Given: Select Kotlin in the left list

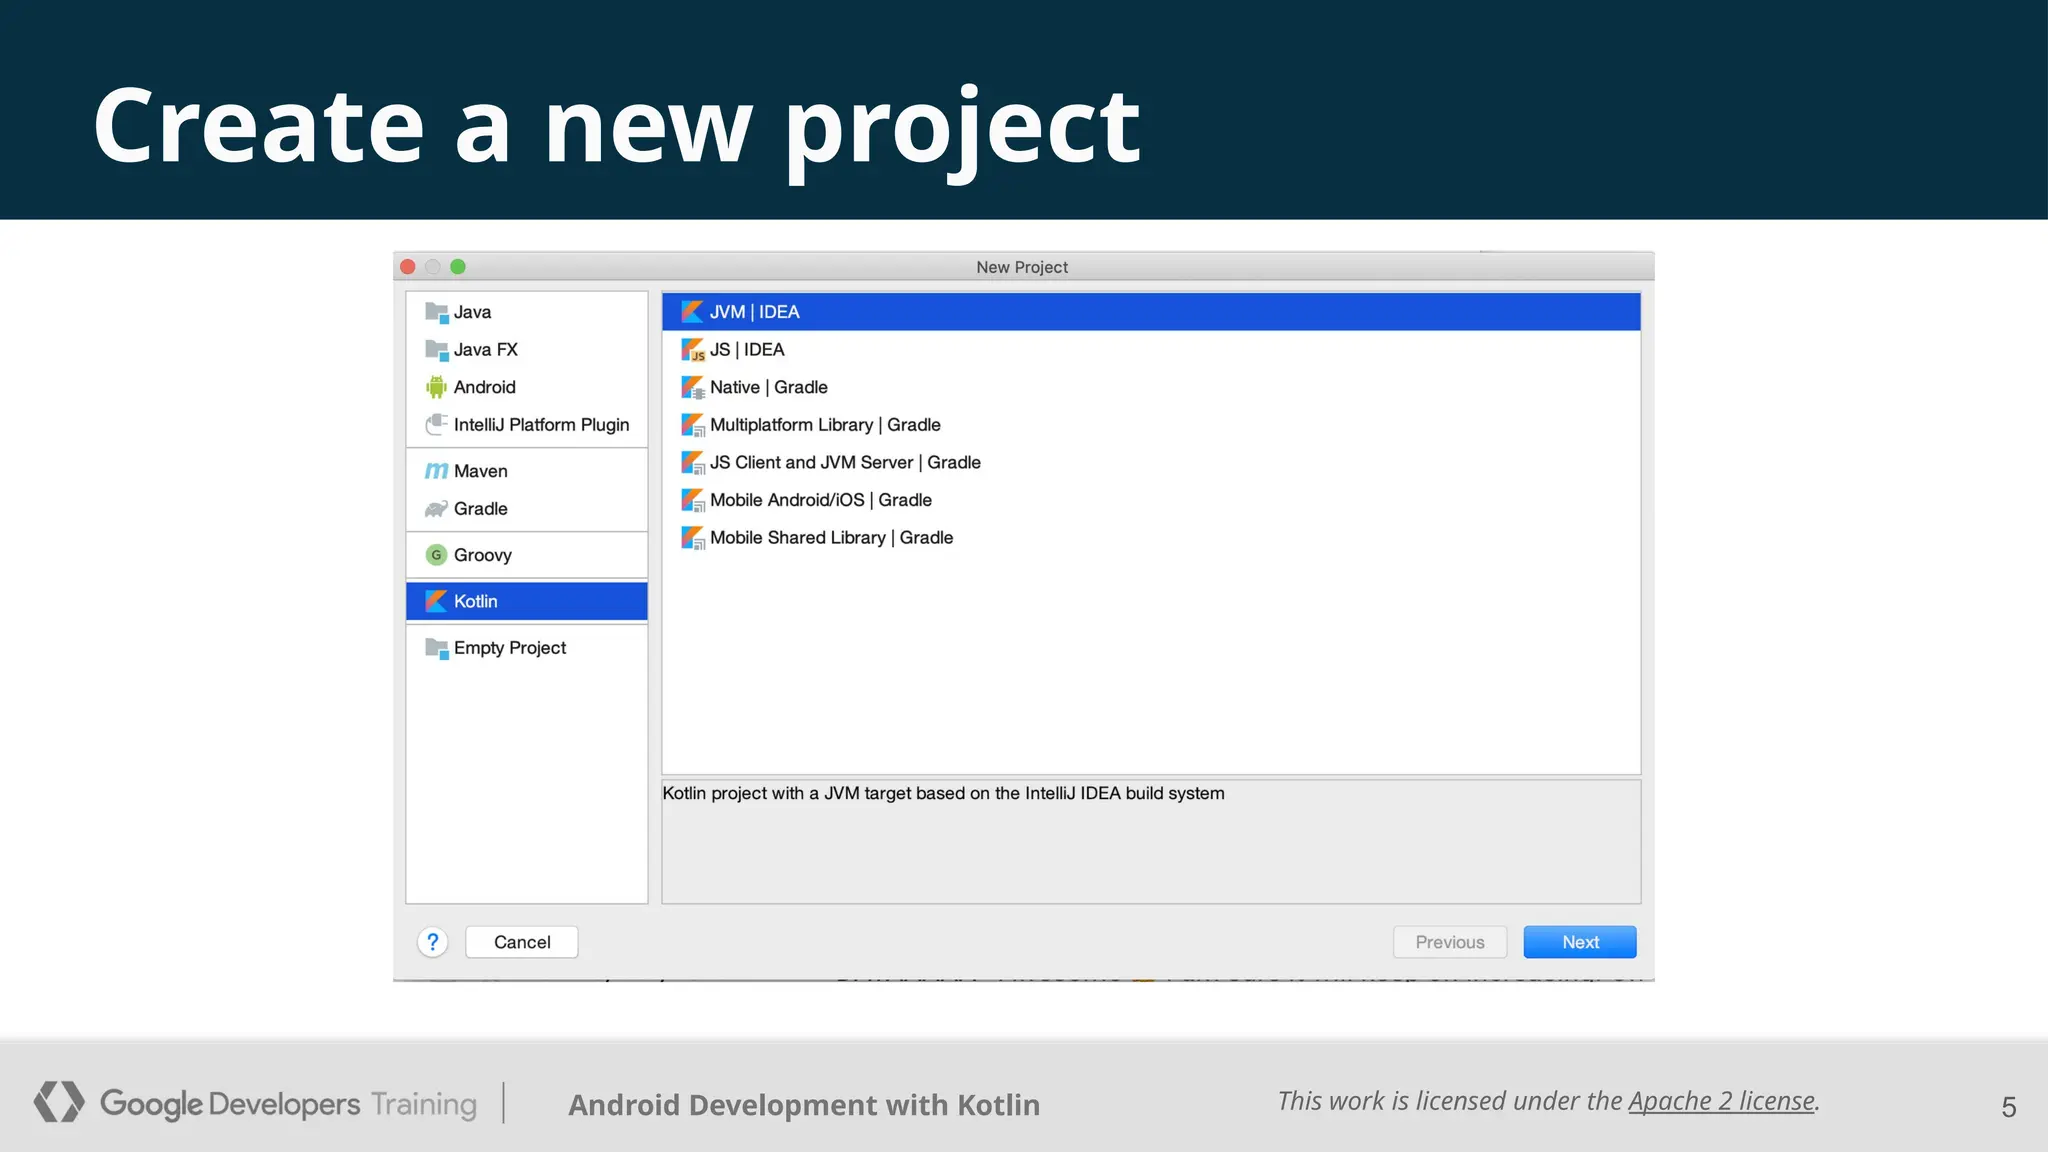Looking at the screenshot, I should (x=527, y=601).
